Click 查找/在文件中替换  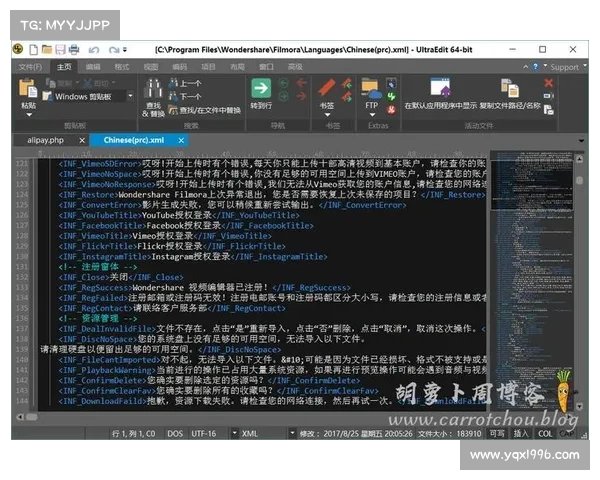(205, 110)
